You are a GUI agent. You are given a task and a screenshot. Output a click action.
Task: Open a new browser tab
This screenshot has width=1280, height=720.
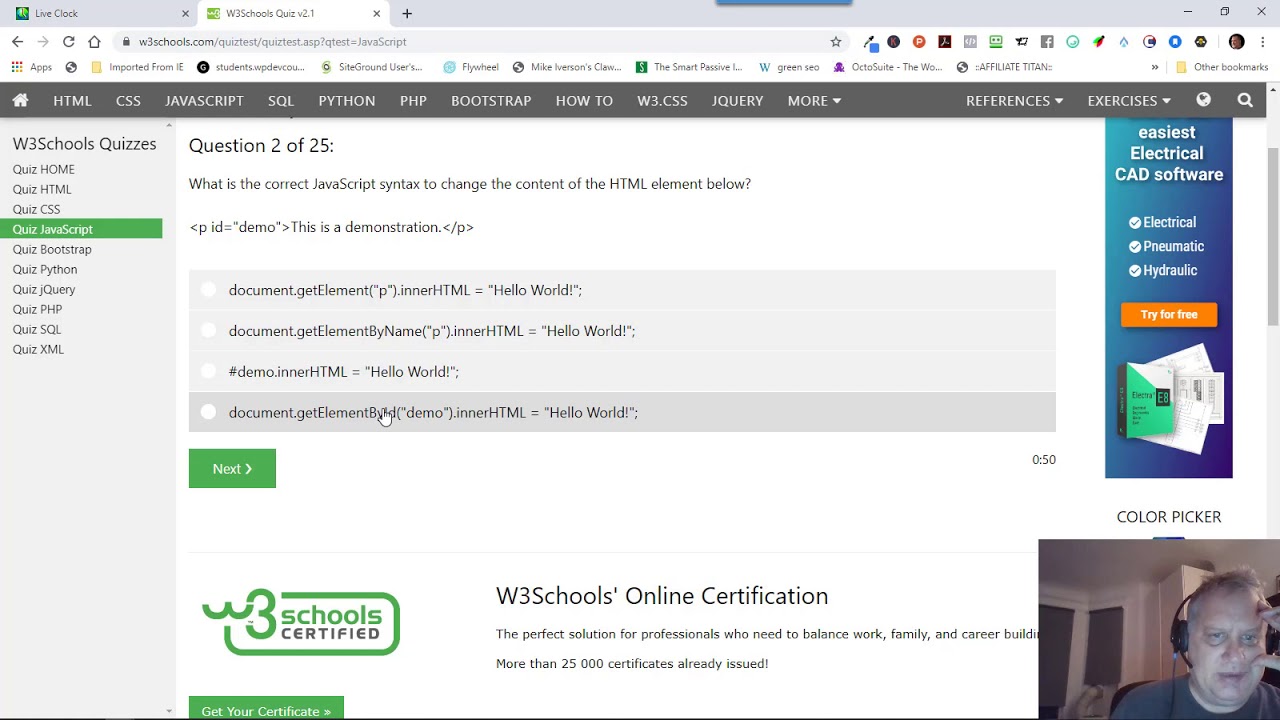click(x=407, y=13)
